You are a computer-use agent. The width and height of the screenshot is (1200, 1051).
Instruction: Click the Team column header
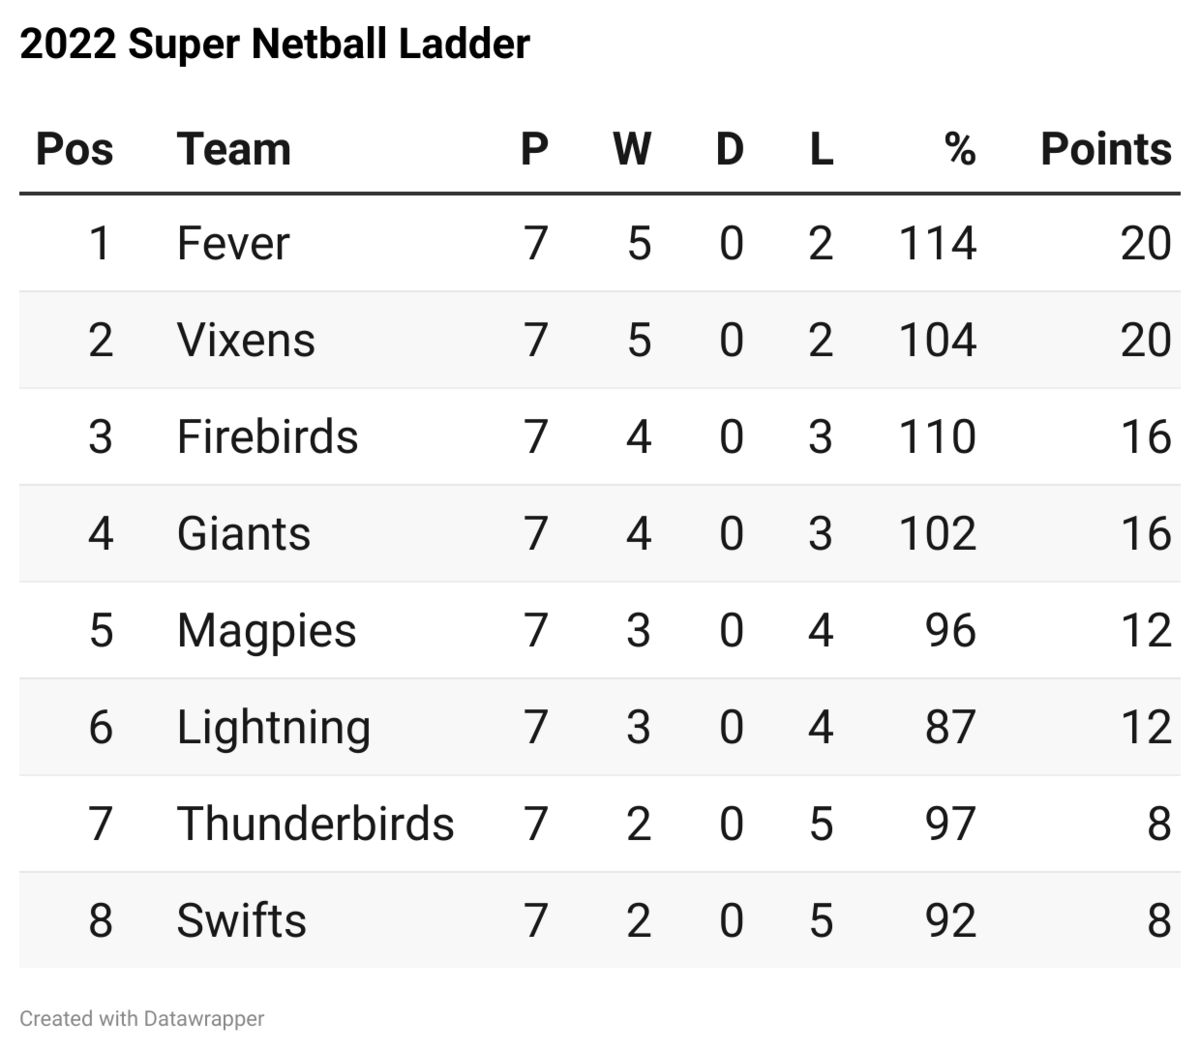[234, 149]
